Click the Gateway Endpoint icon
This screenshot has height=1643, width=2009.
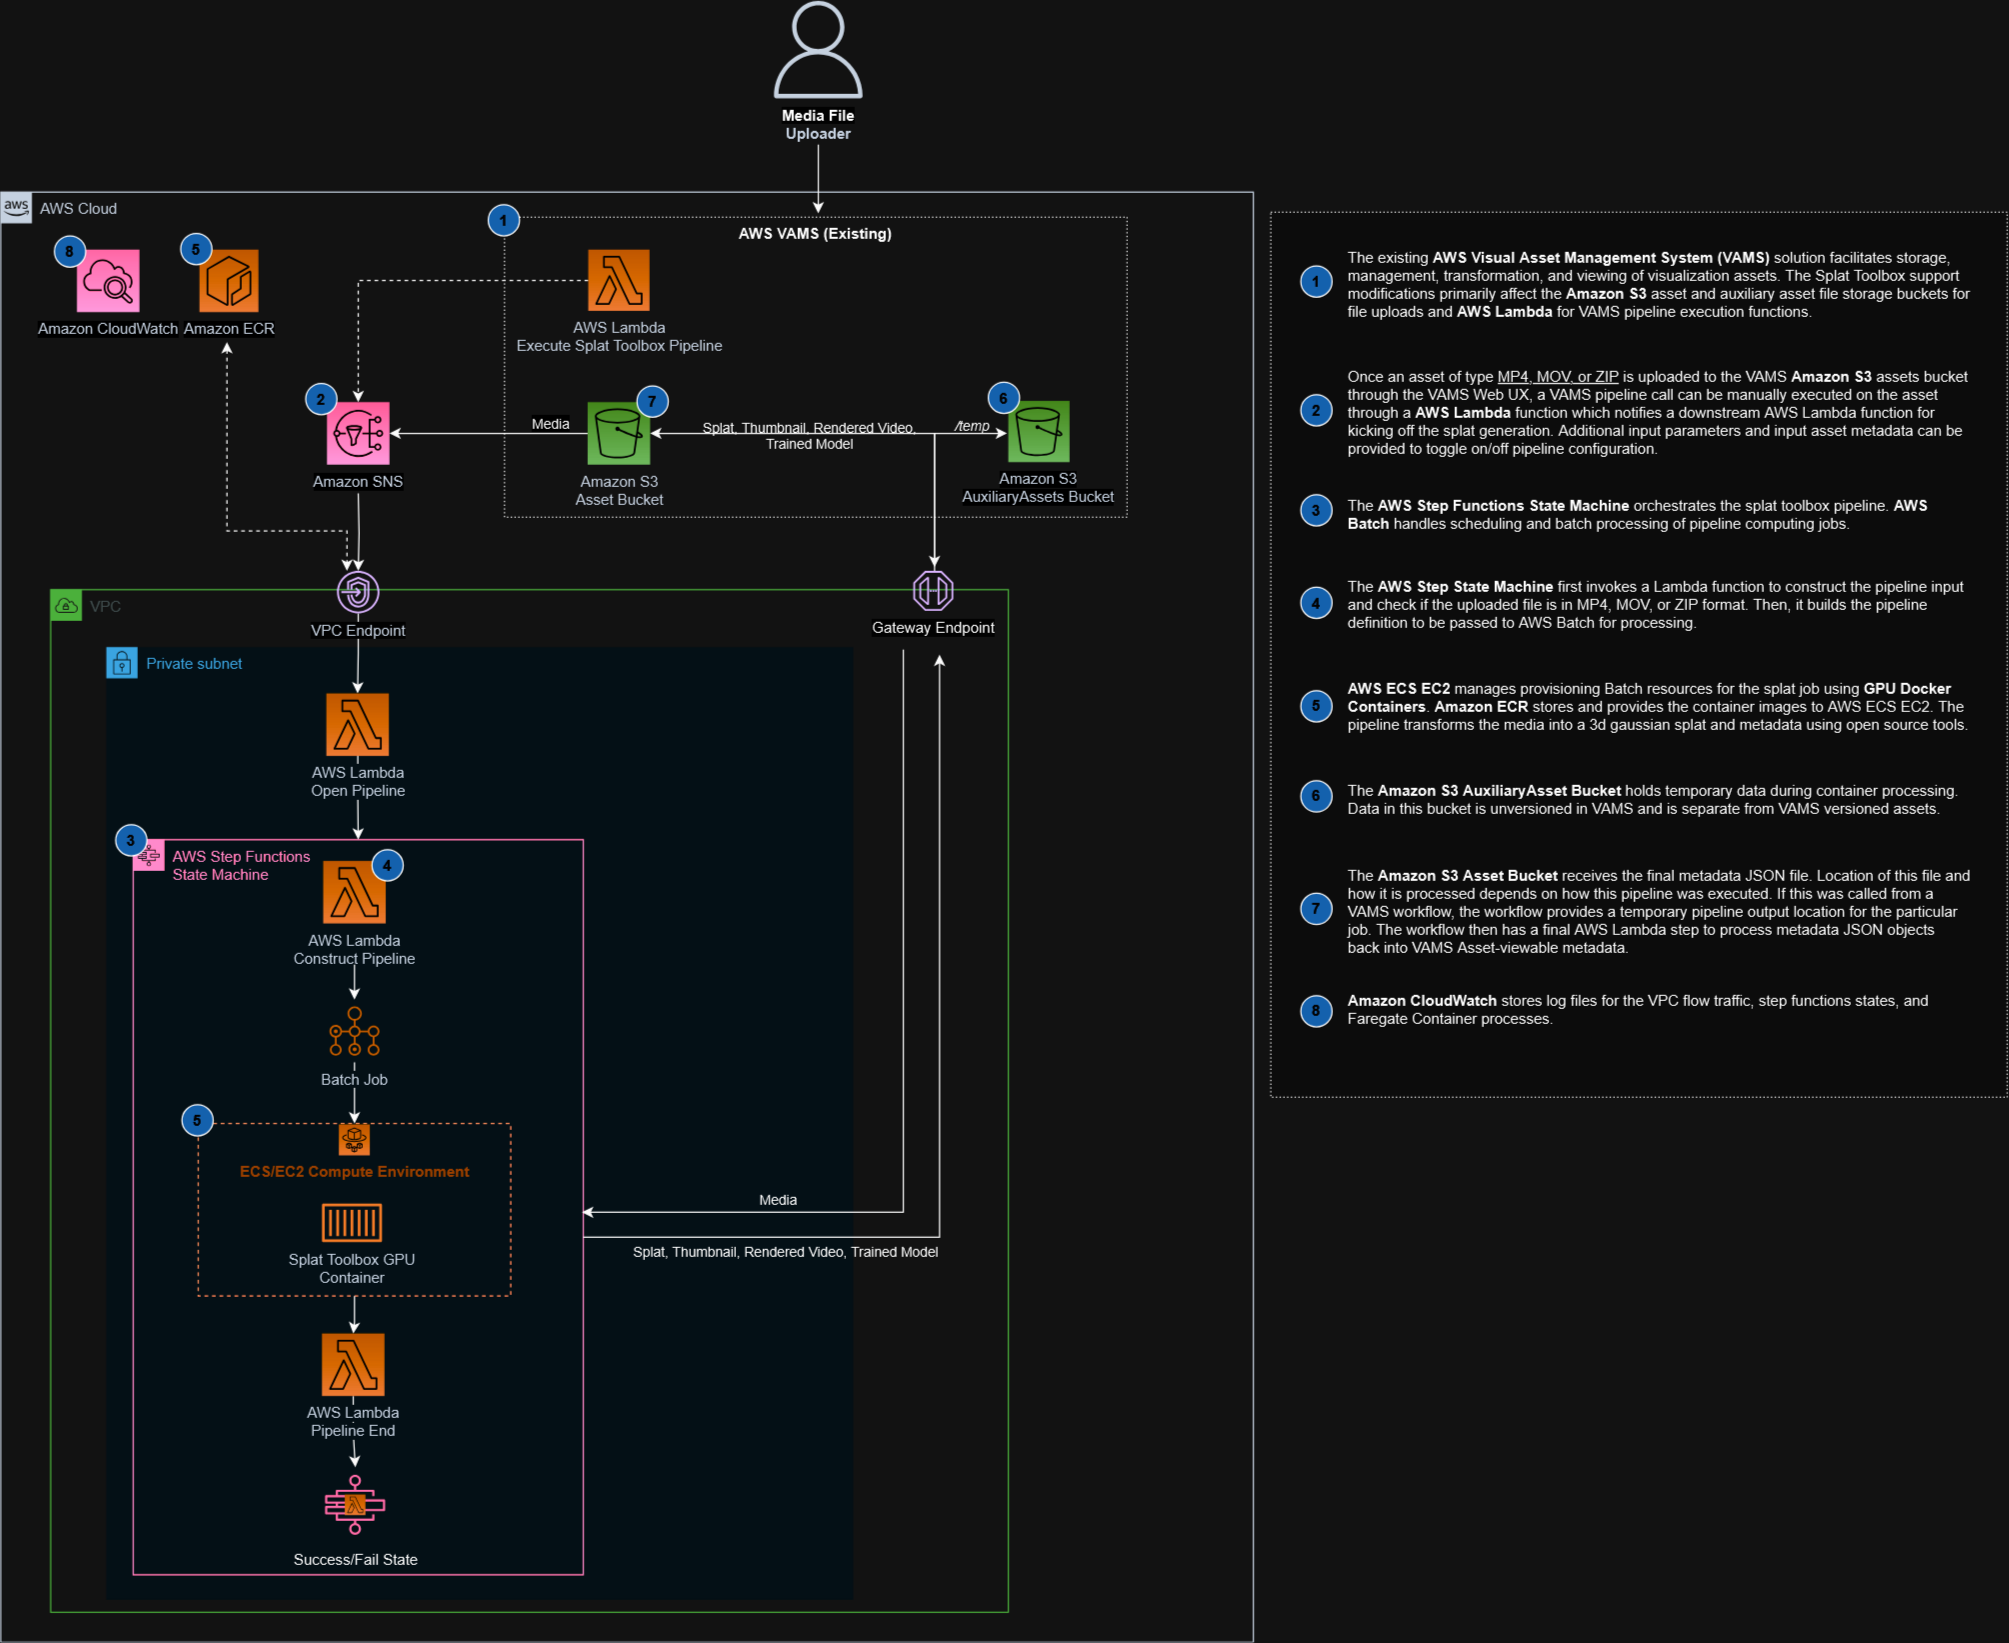point(933,591)
